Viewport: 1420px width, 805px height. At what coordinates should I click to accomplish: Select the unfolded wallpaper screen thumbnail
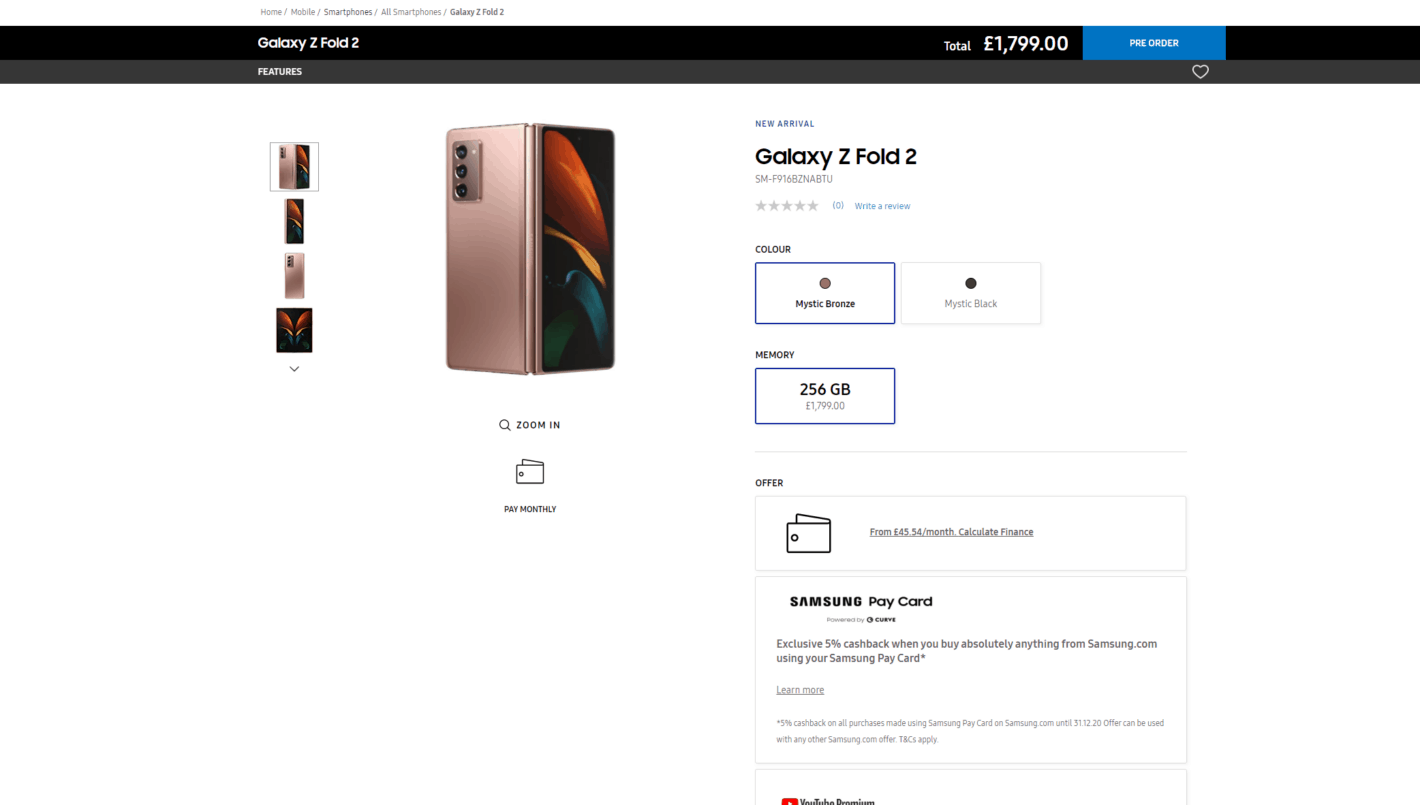click(294, 330)
